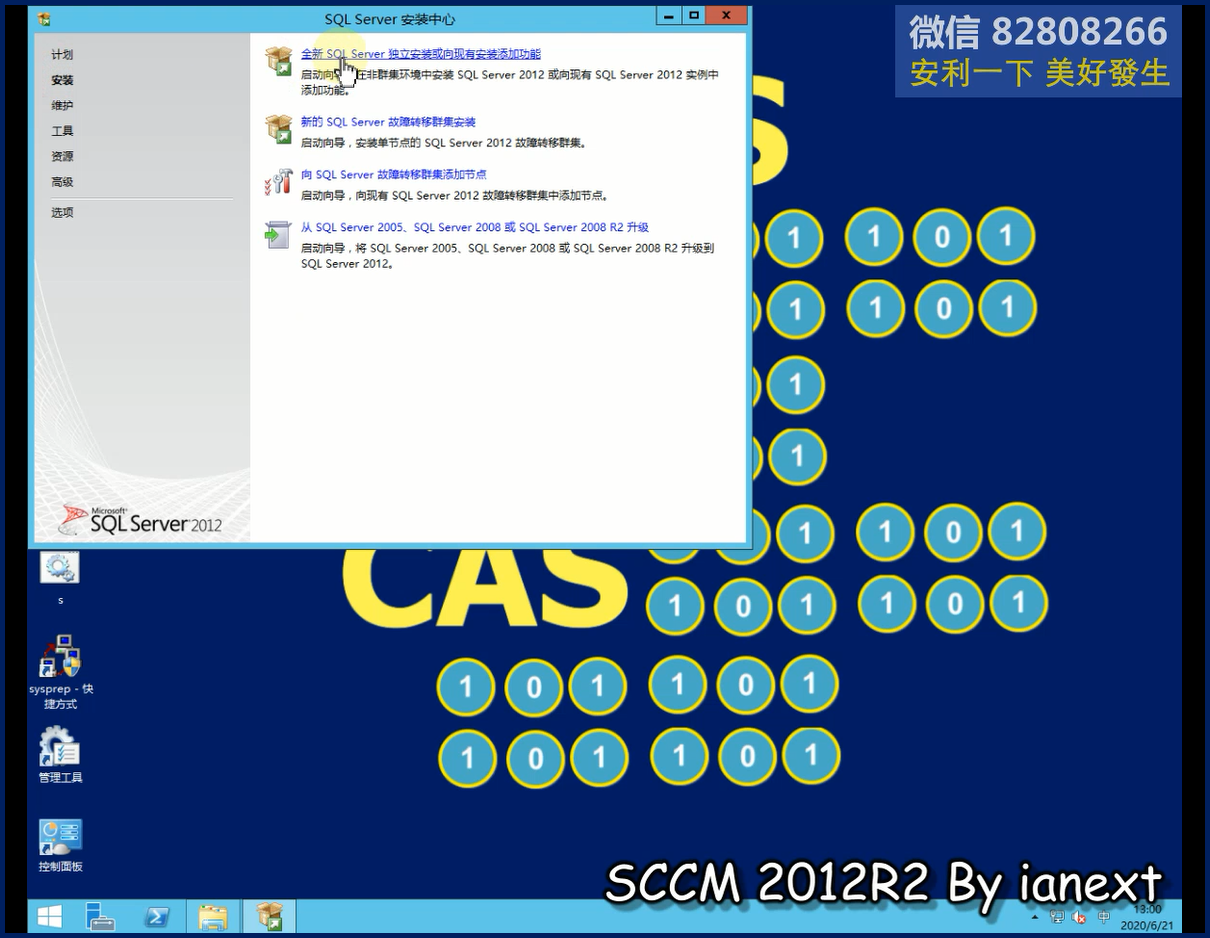Image resolution: width=1210 pixels, height=938 pixels.
Task: Select 高级 in the left navigation
Action: pos(62,182)
